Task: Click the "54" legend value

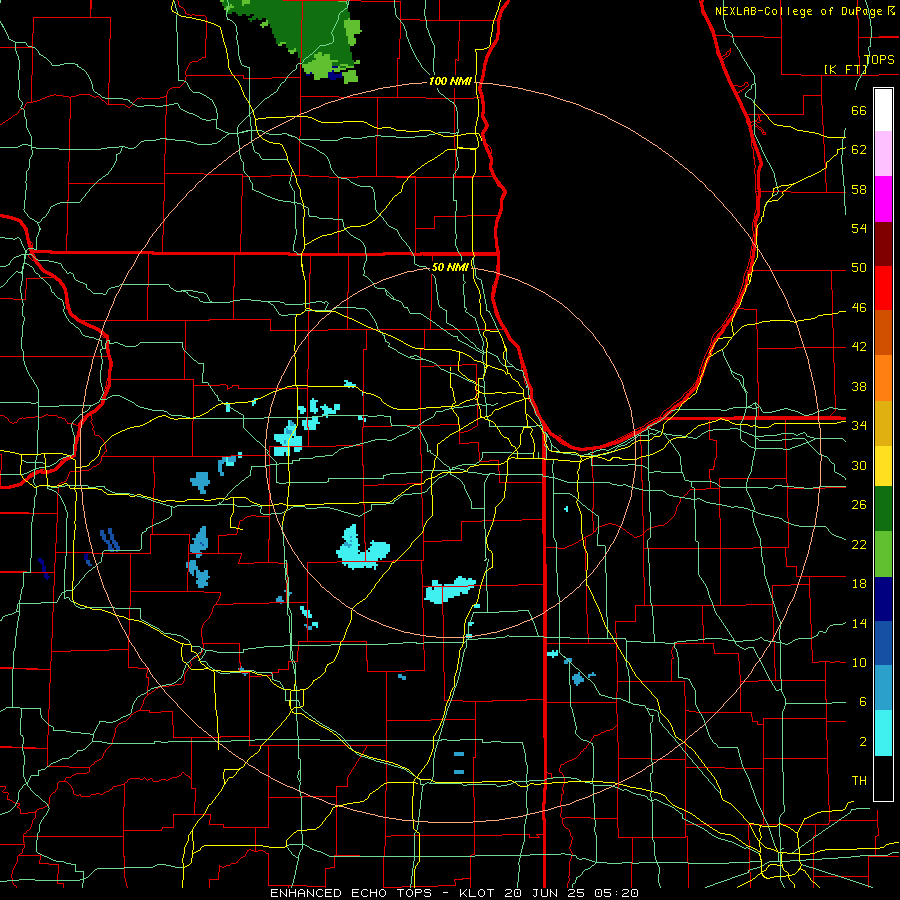Action: click(859, 228)
